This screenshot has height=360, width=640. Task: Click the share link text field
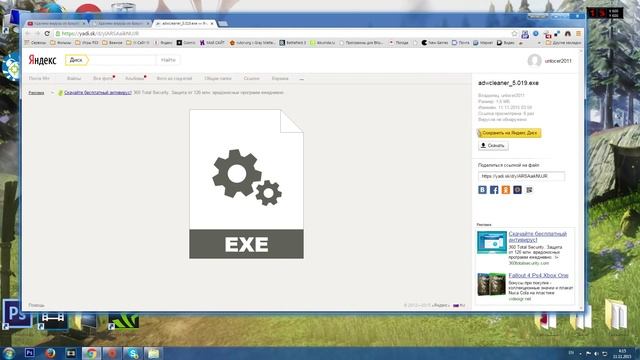pyautogui.click(x=521, y=176)
